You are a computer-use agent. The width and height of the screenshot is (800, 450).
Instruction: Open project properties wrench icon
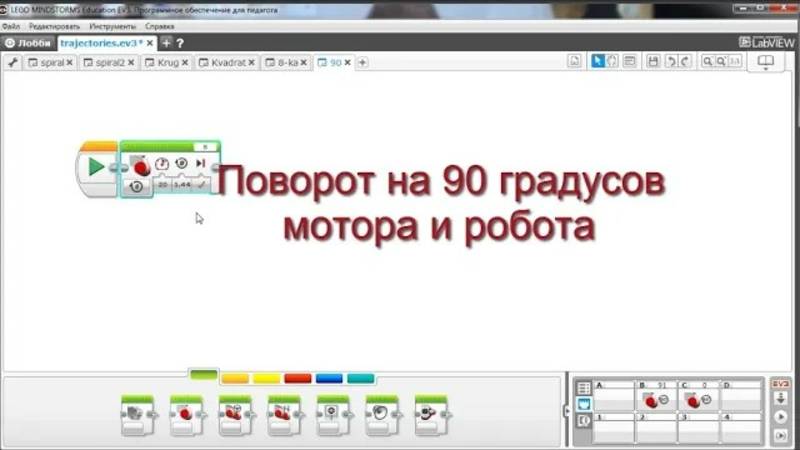click(13, 62)
